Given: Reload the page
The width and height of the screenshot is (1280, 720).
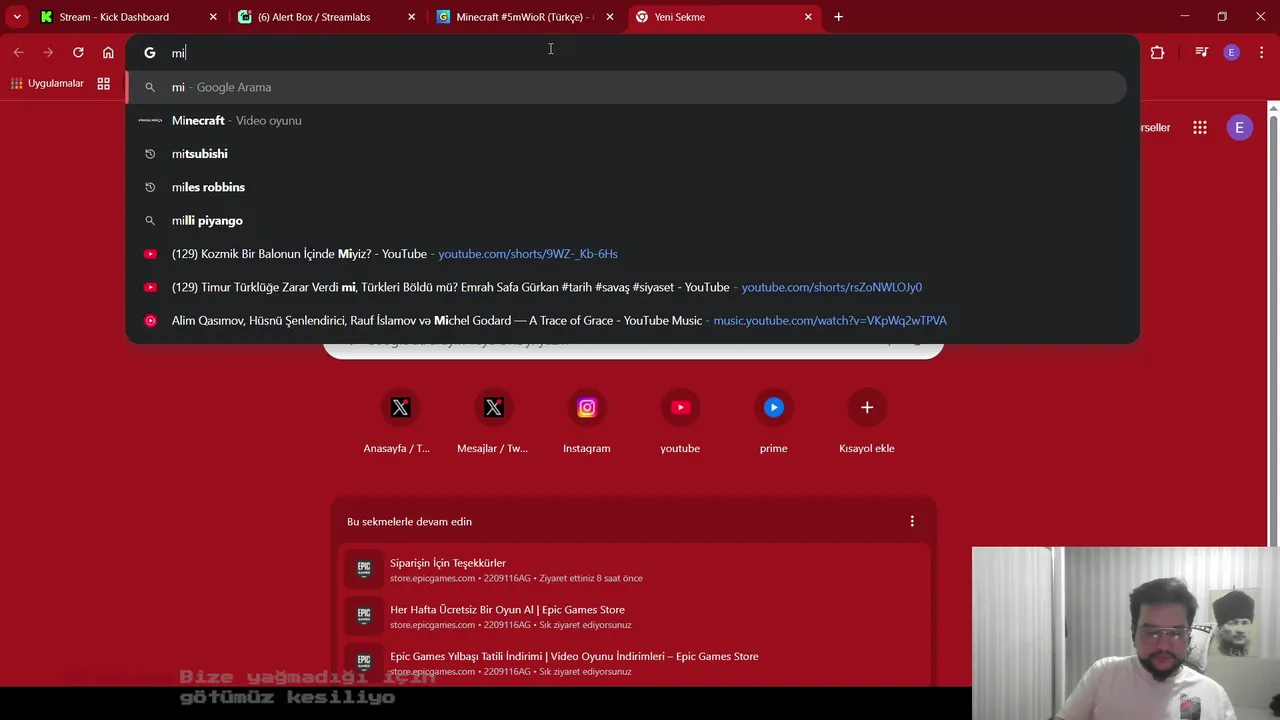Looking at the screenshot, I should coord(78,53).
